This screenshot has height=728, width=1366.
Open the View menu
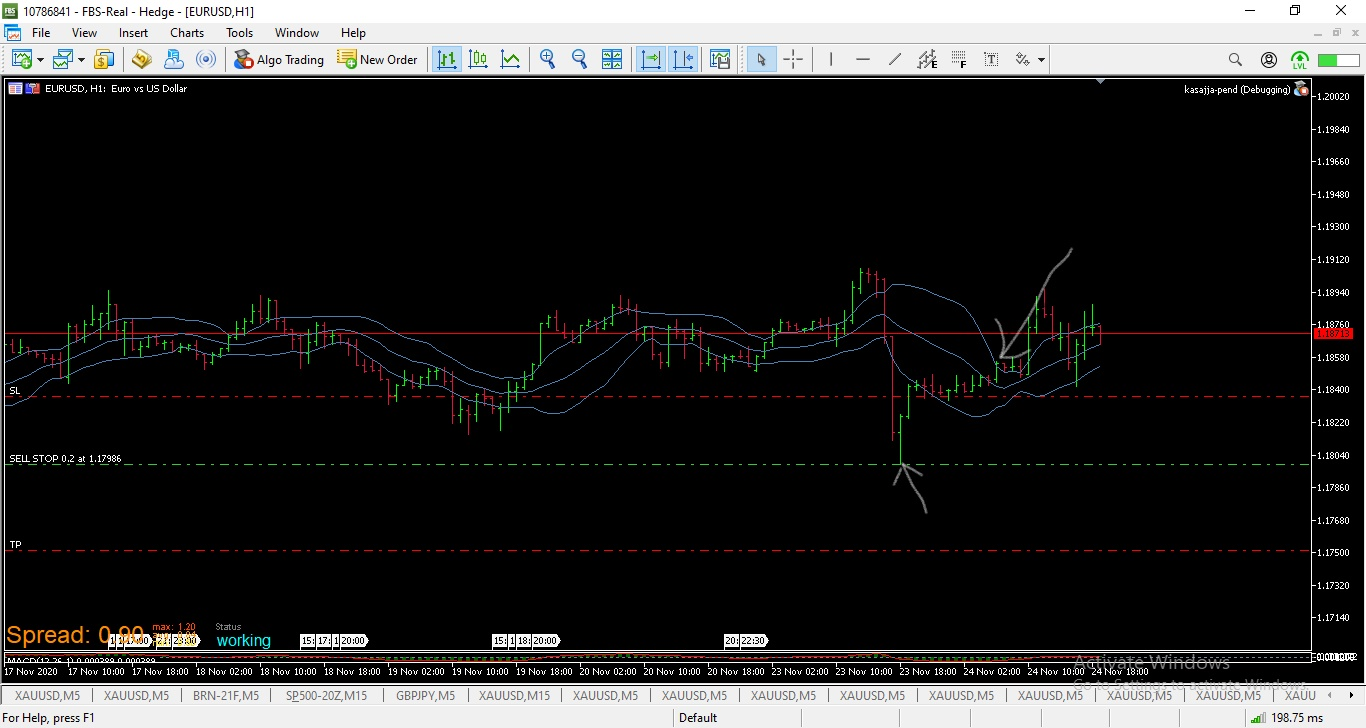[85, 33]
